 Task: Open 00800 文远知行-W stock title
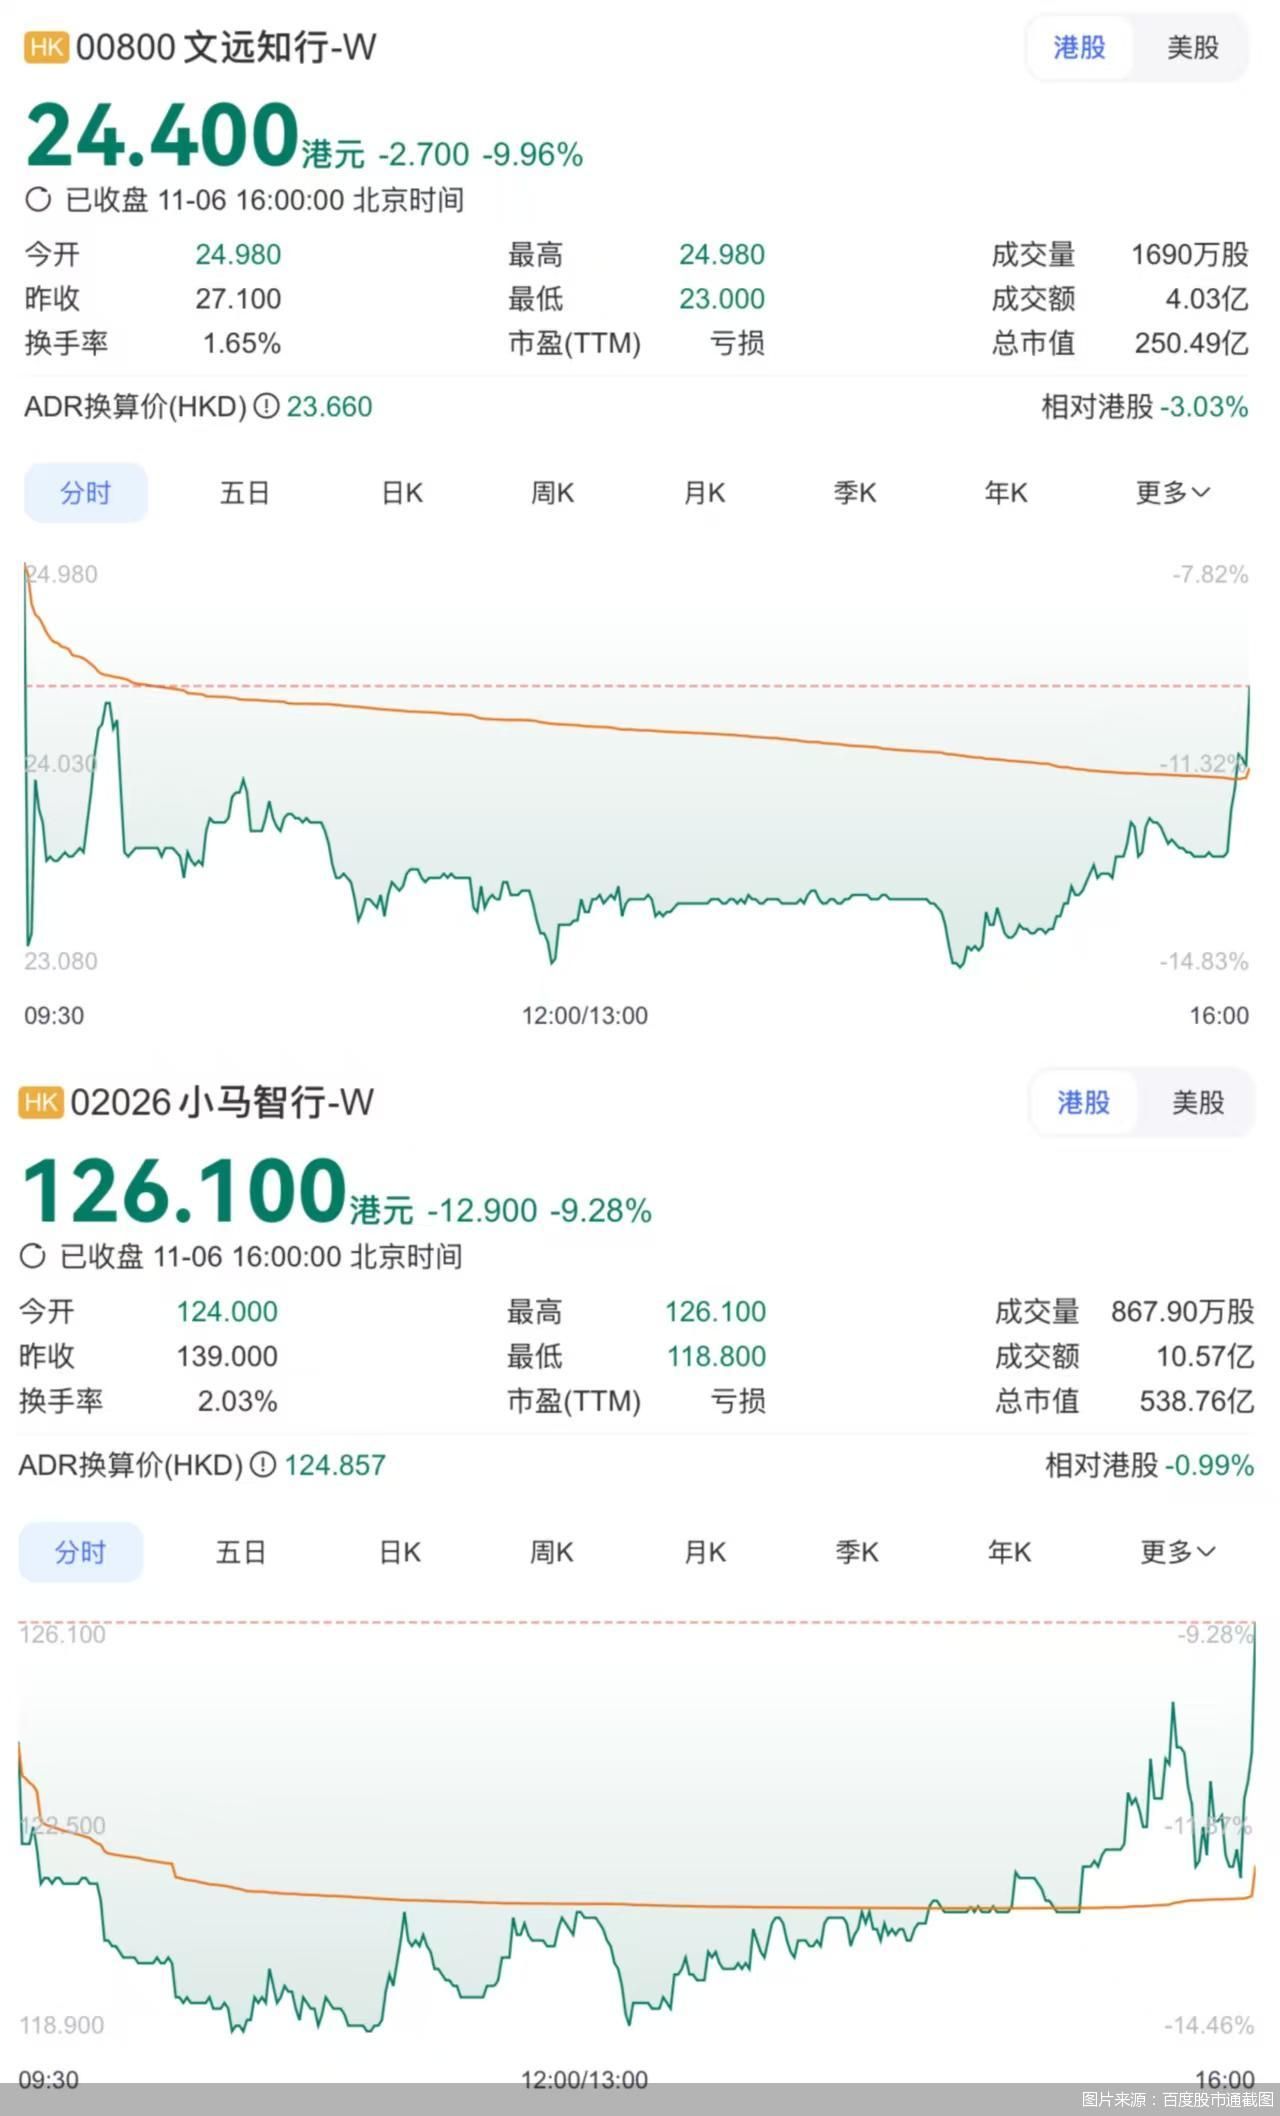(226, 47)
